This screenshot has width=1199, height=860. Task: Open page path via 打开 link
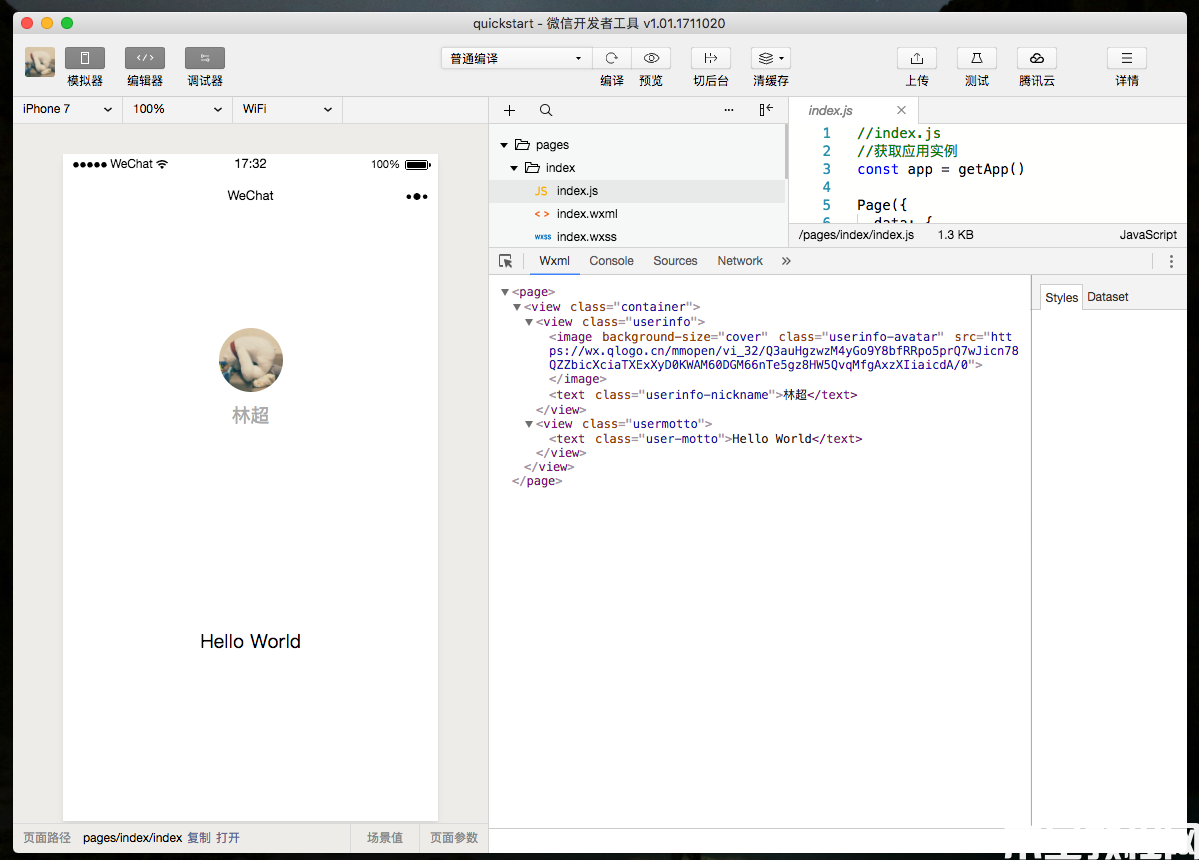[228, 838]
